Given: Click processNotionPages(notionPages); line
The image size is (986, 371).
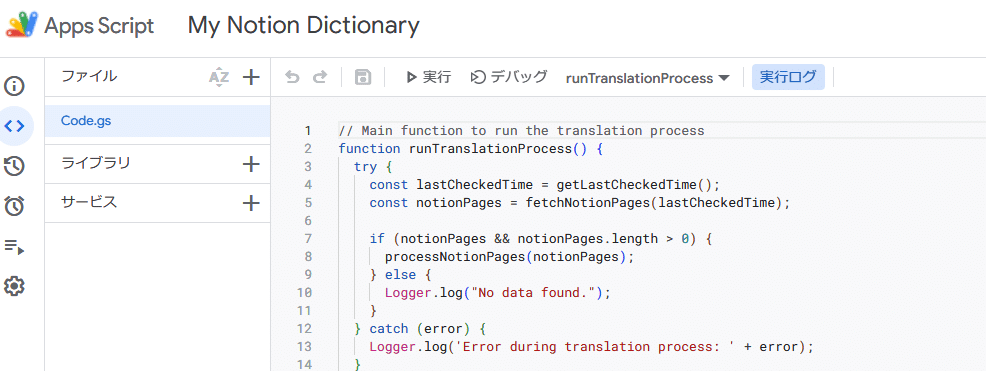Looking at the screenshot, I should coord(509,257).
